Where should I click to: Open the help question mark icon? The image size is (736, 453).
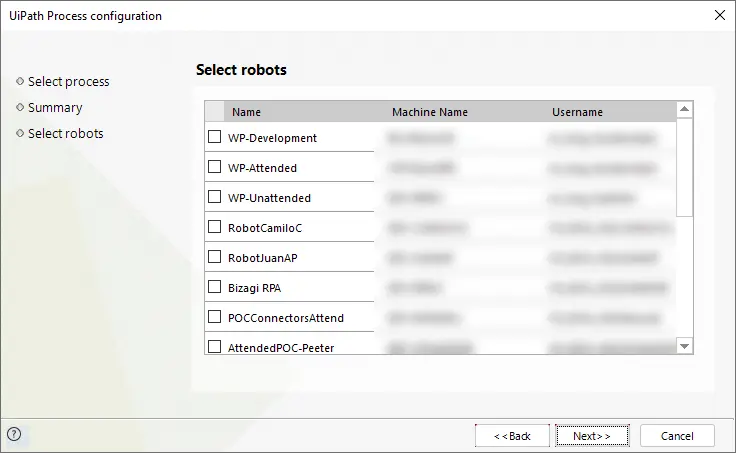pyautogui.click(x=14, y=434)
